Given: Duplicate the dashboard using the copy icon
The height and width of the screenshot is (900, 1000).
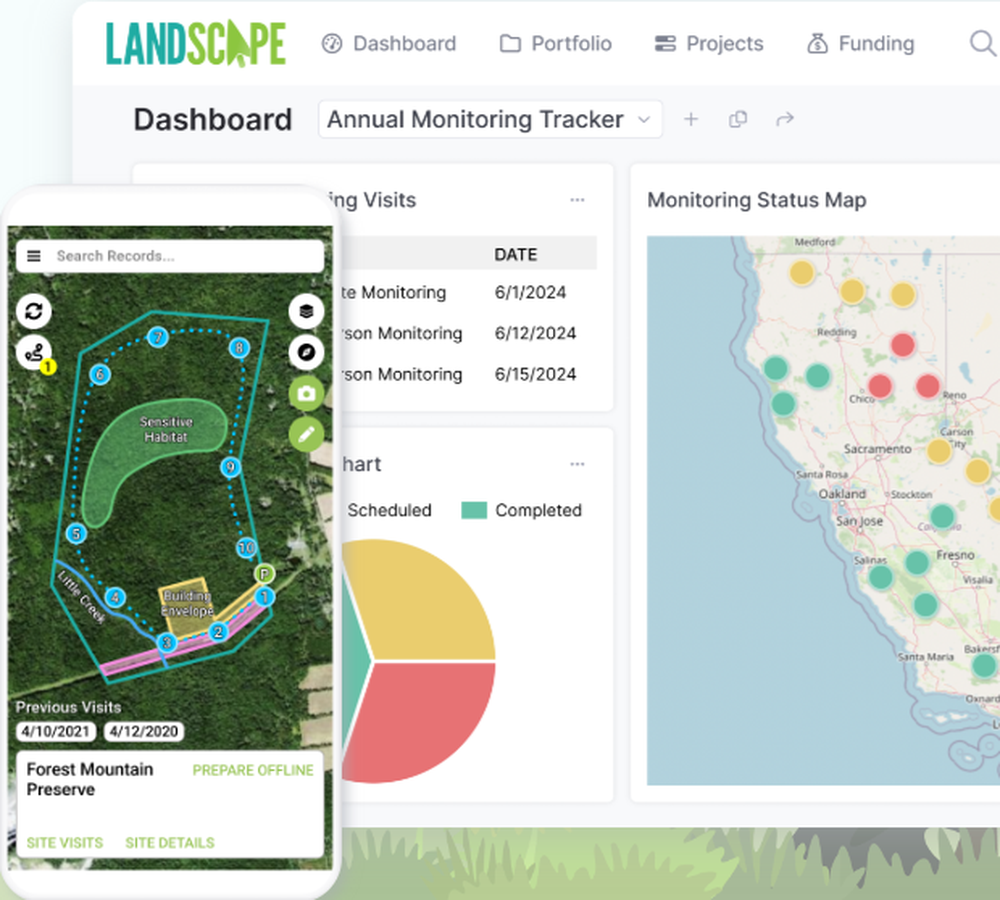Looking at the screenshot, I should coord(738,119).
